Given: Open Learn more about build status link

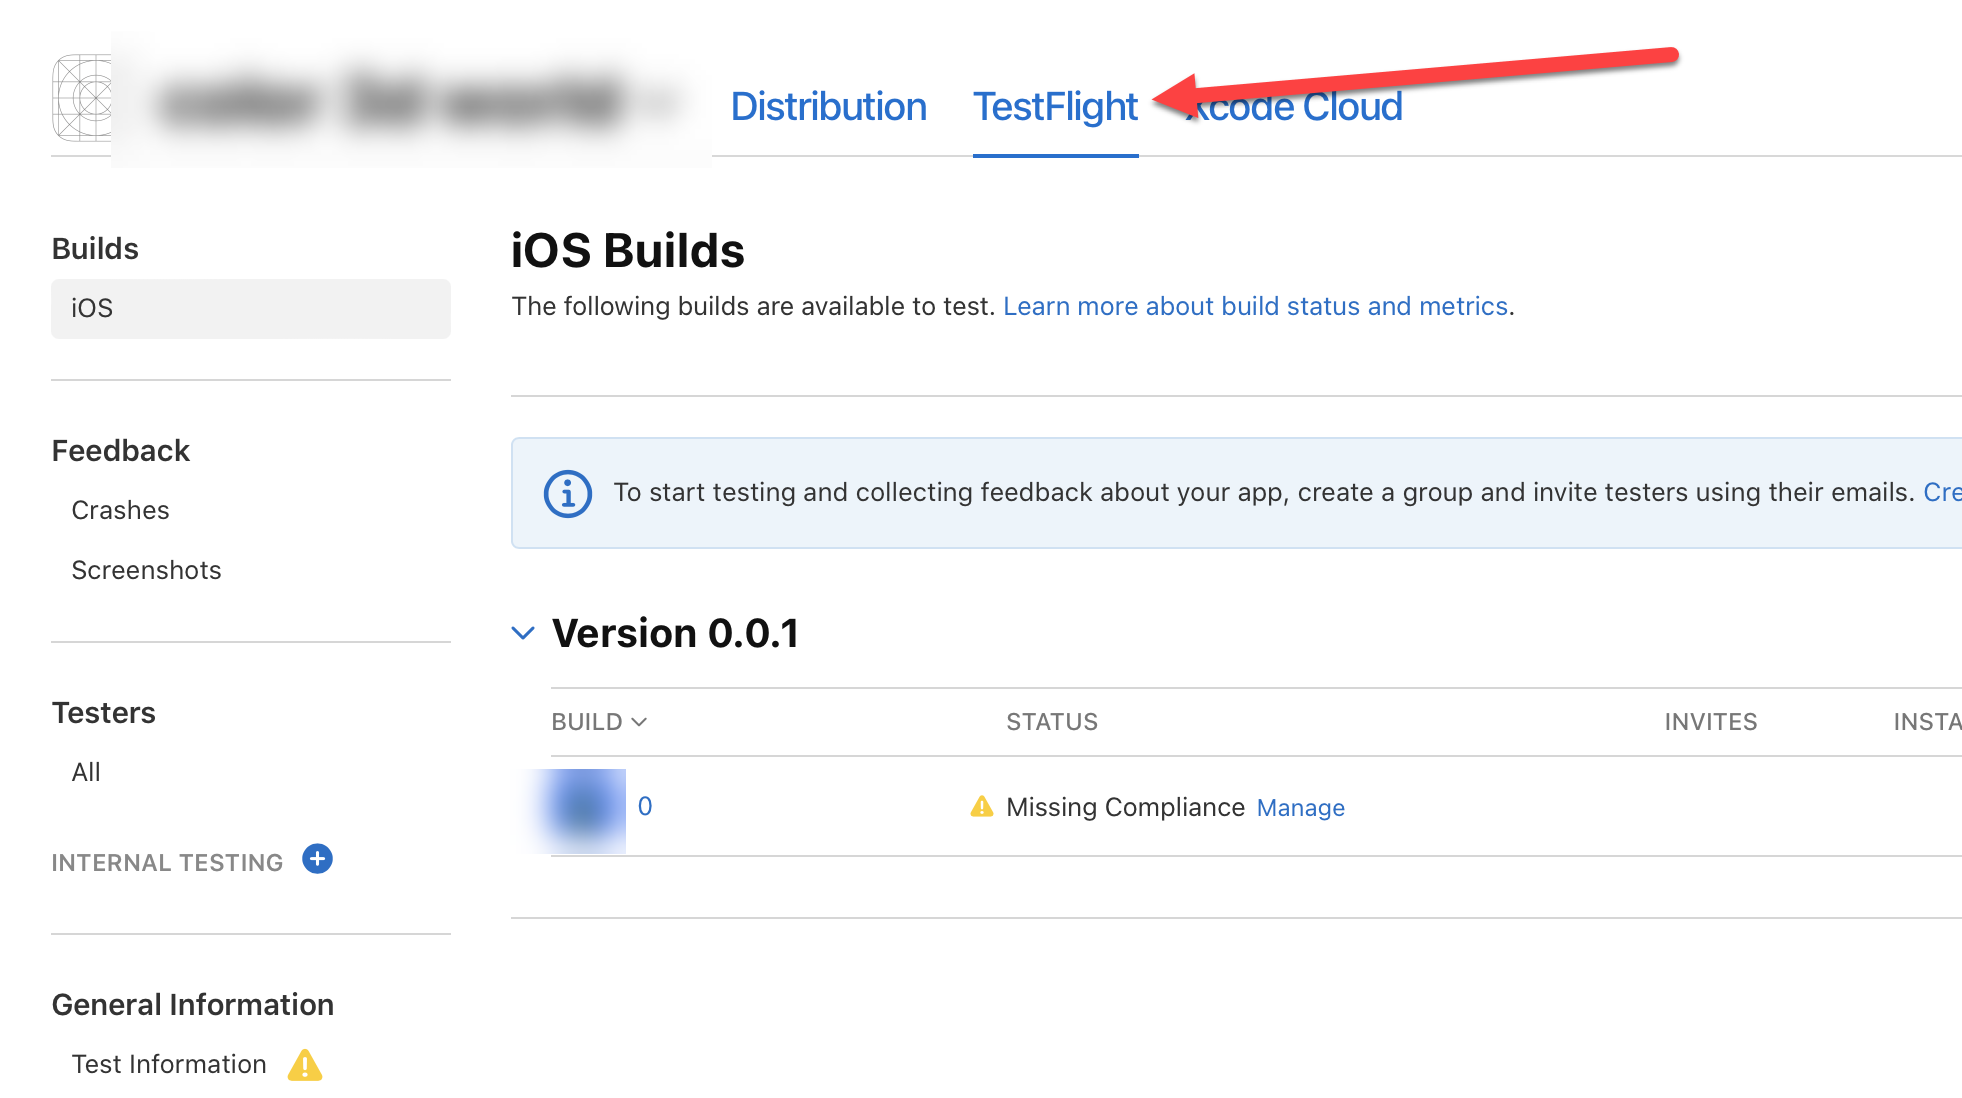Looking at the screenshot, I should pyautogui.click(x=1255, y=306).
